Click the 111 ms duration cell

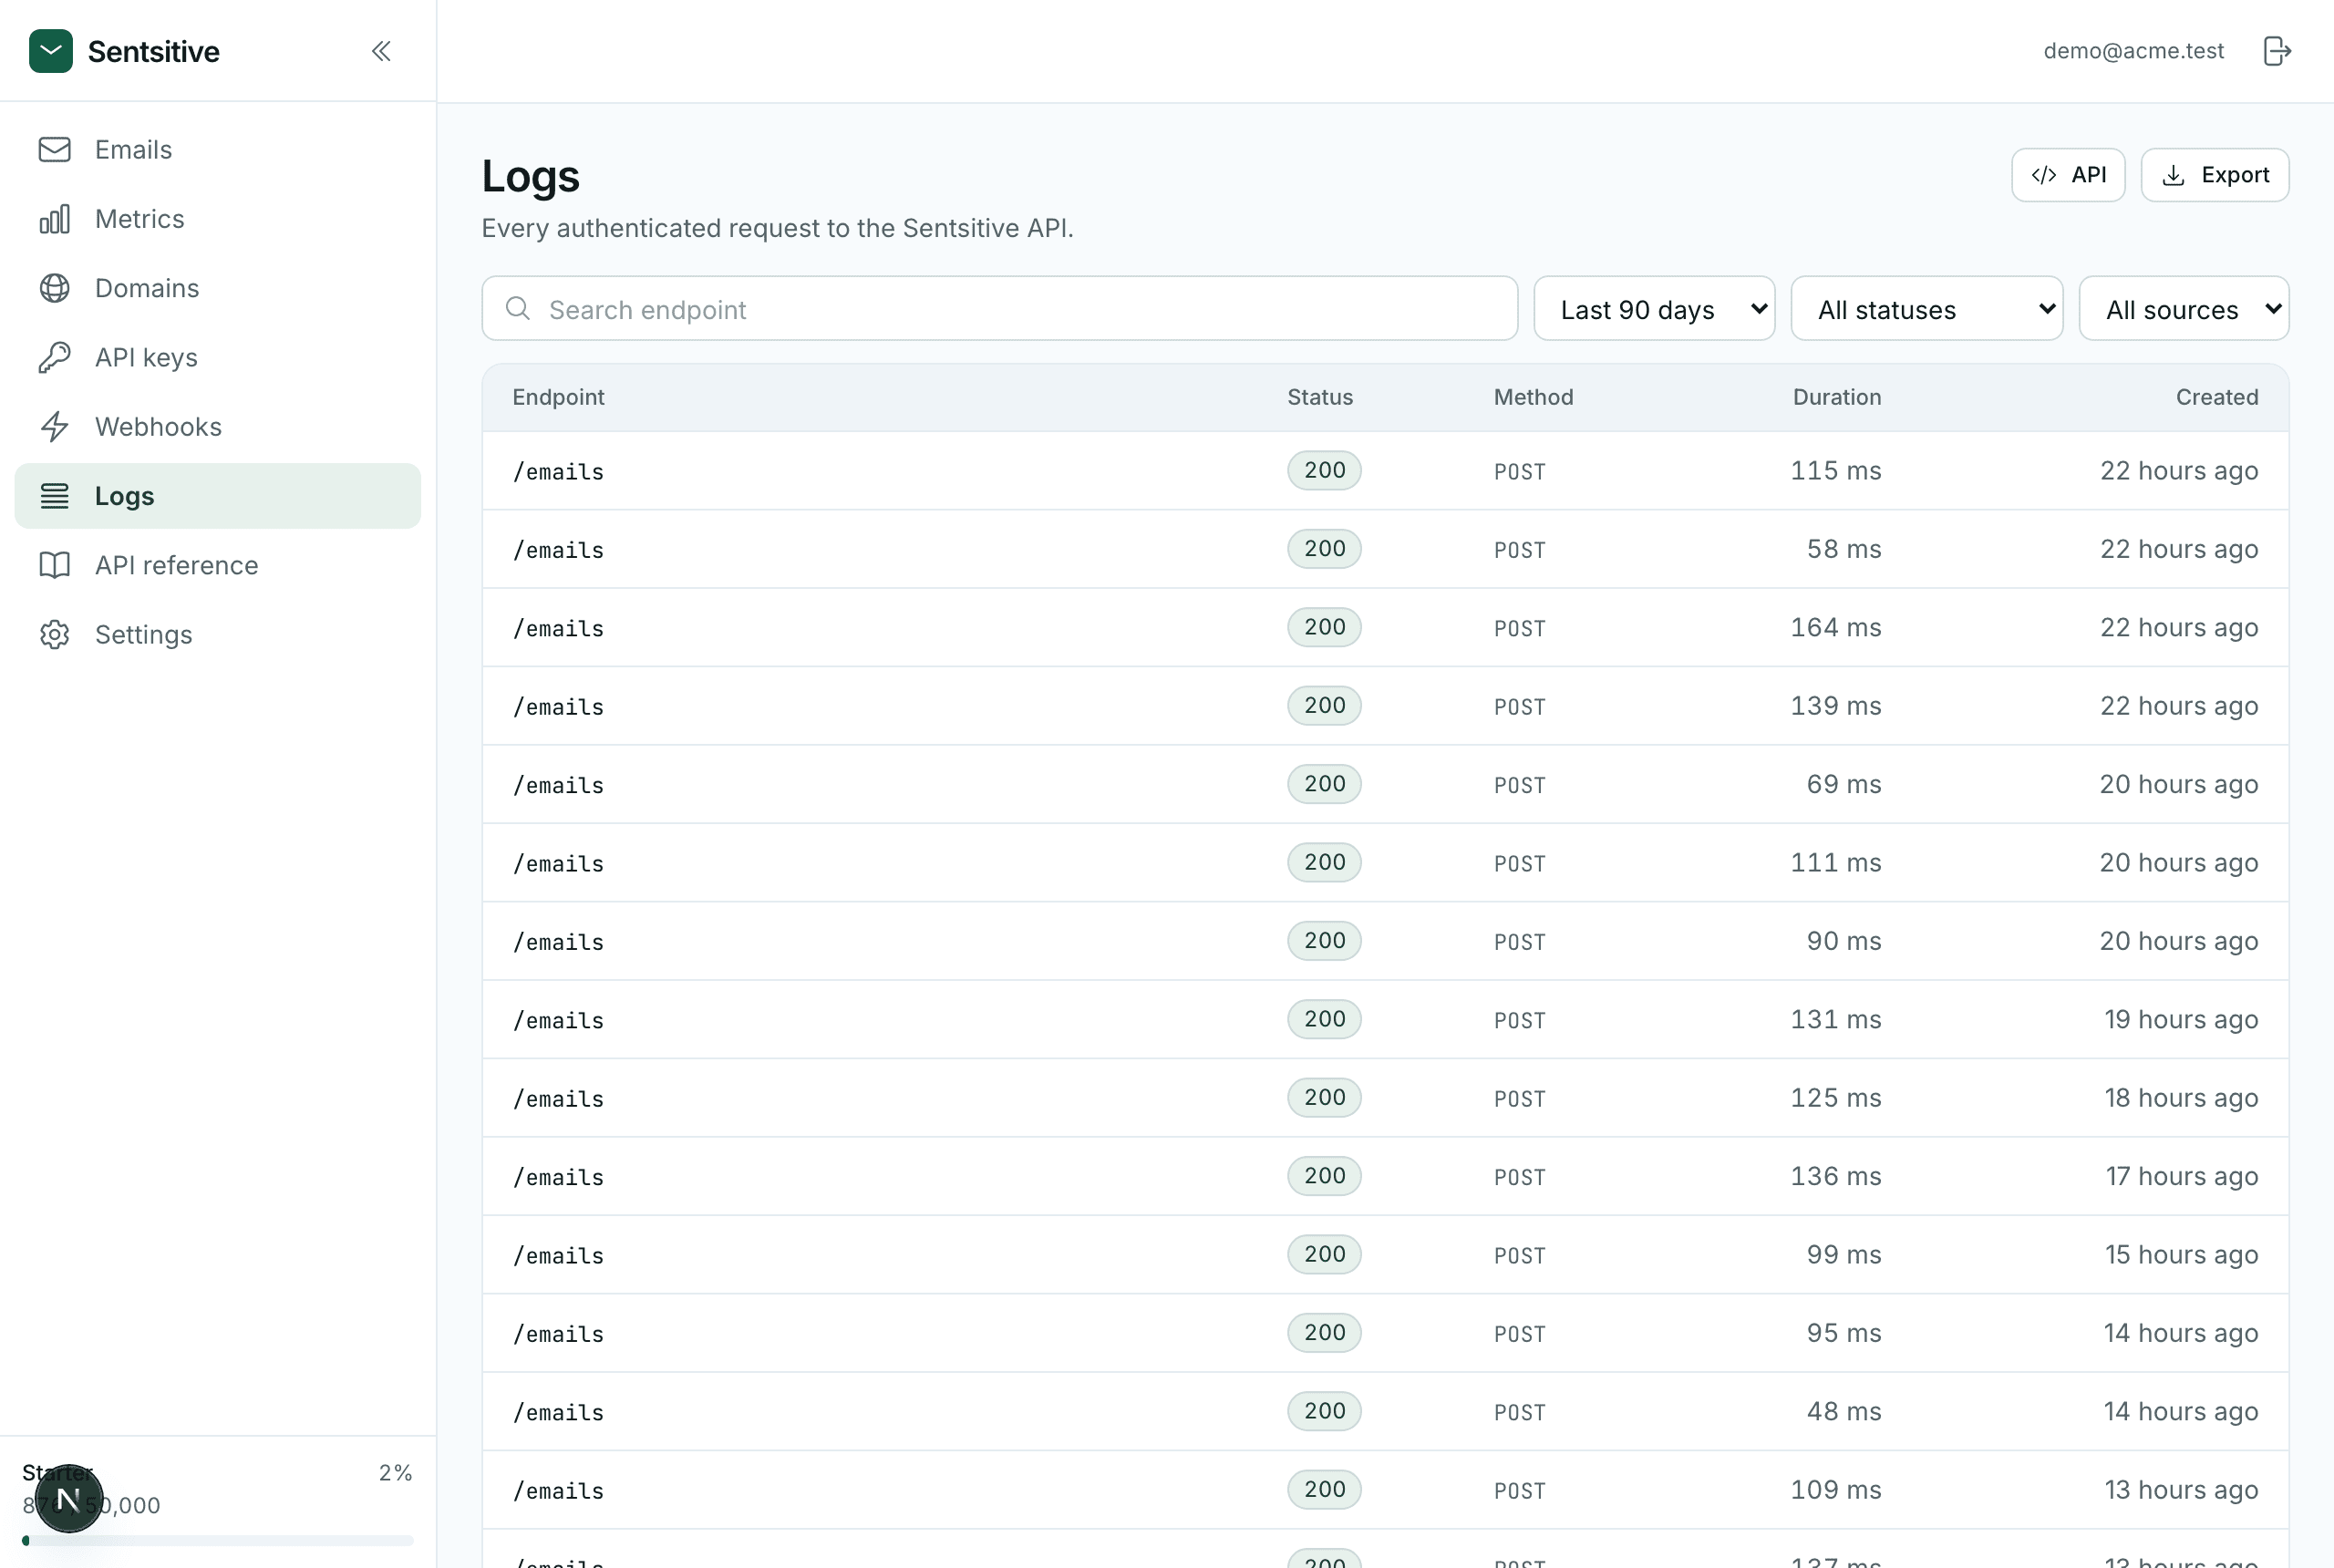(1835, 862)
